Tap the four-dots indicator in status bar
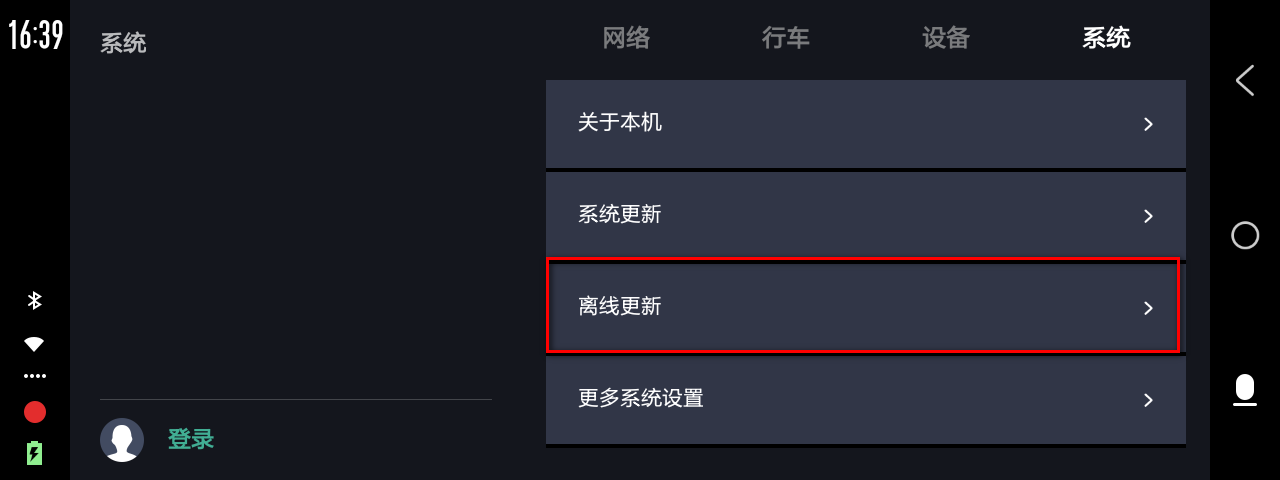 (x=35, y=377)
